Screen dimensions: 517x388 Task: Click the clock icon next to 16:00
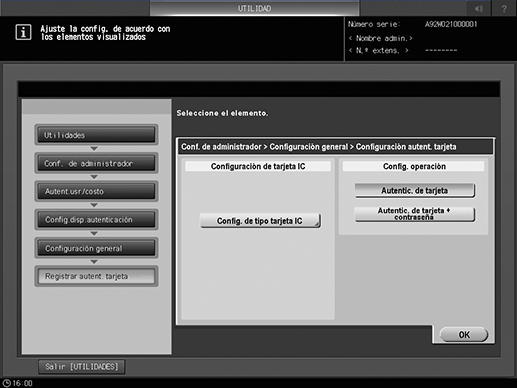point(6,383)
